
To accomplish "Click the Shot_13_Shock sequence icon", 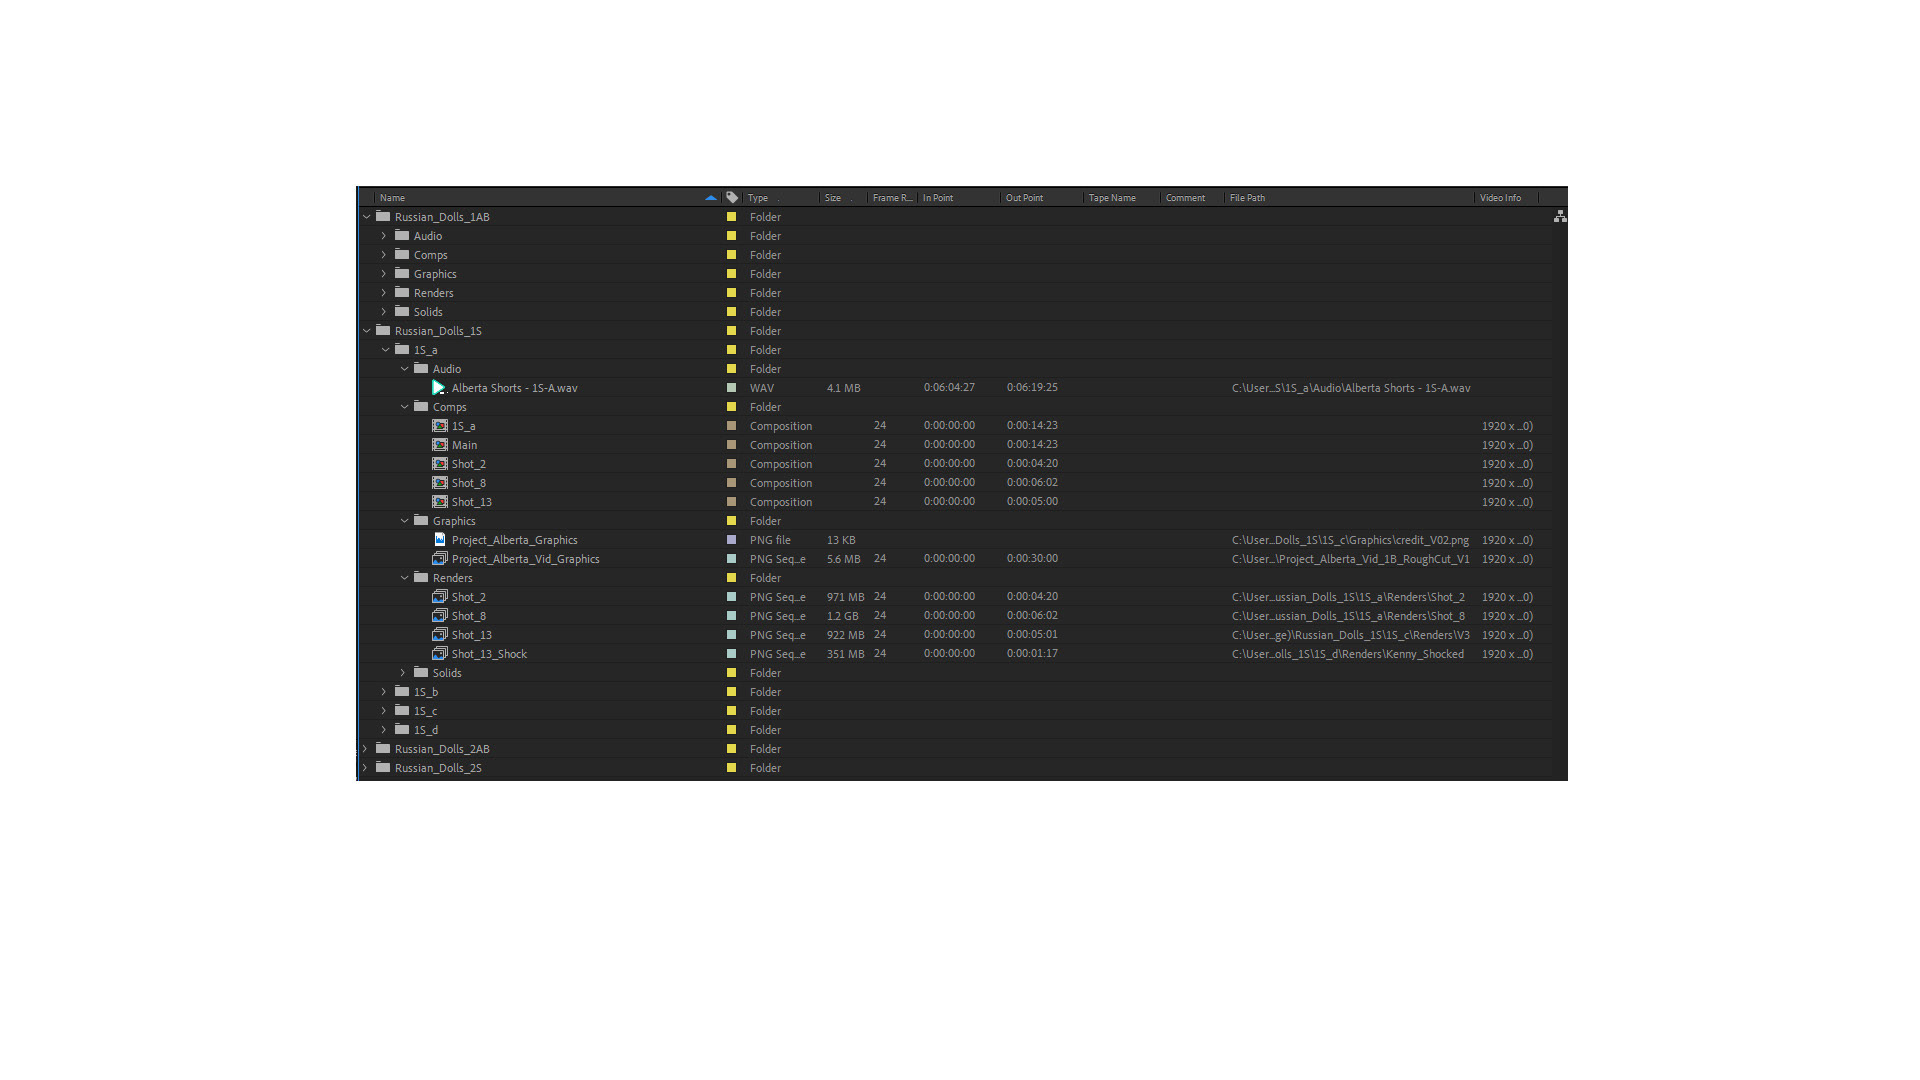I will 440,654.
